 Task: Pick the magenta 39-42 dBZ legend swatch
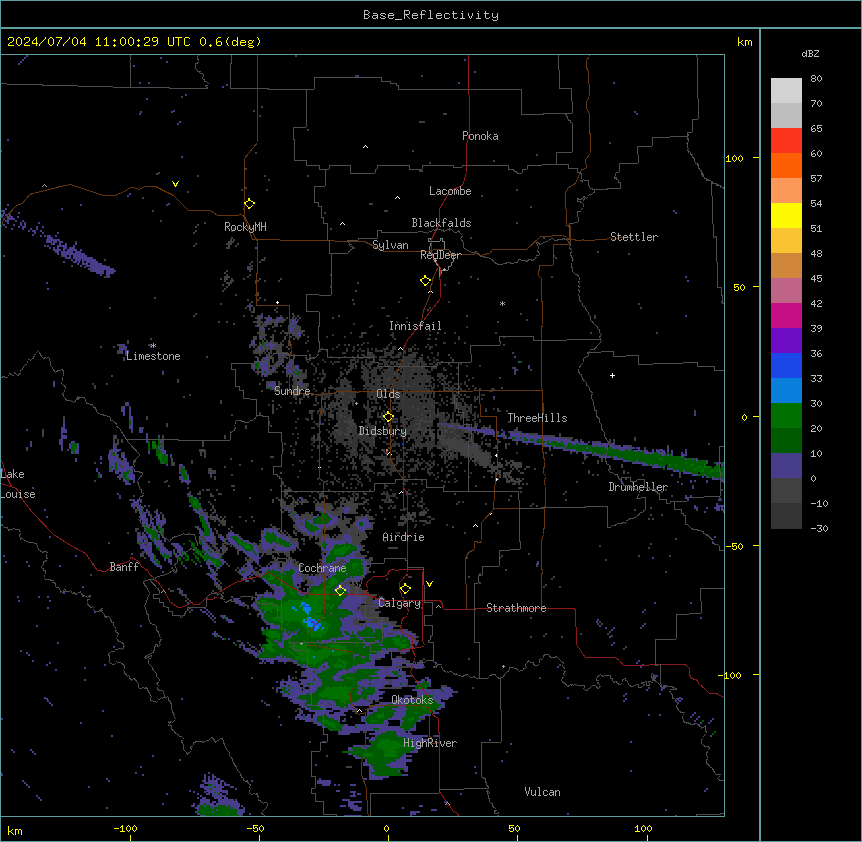click(786, 315)
